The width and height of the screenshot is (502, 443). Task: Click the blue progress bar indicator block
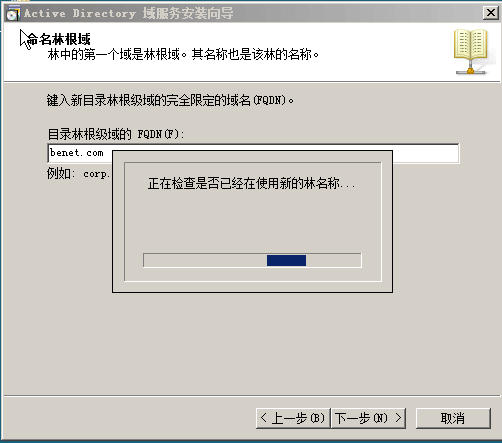click(x=286, y=260)
